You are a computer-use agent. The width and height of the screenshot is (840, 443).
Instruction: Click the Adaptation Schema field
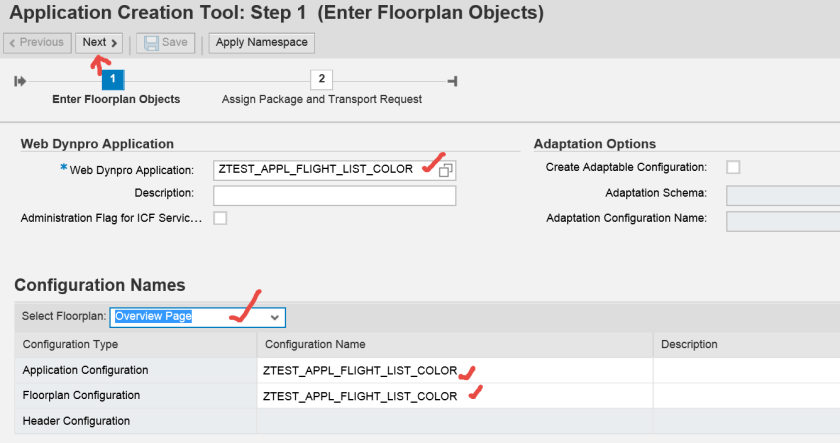783,194
